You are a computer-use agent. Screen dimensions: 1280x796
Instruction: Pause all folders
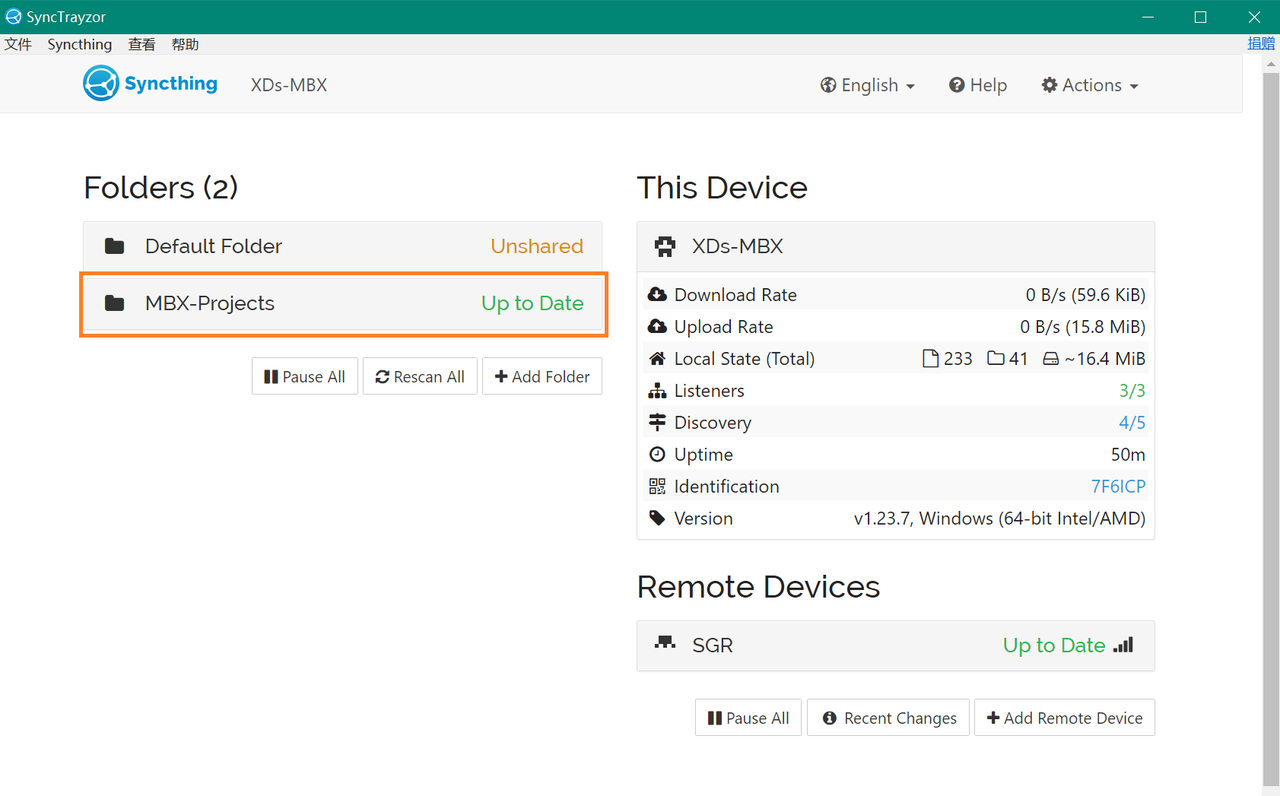pyautogui.click(x=305, y=377)
